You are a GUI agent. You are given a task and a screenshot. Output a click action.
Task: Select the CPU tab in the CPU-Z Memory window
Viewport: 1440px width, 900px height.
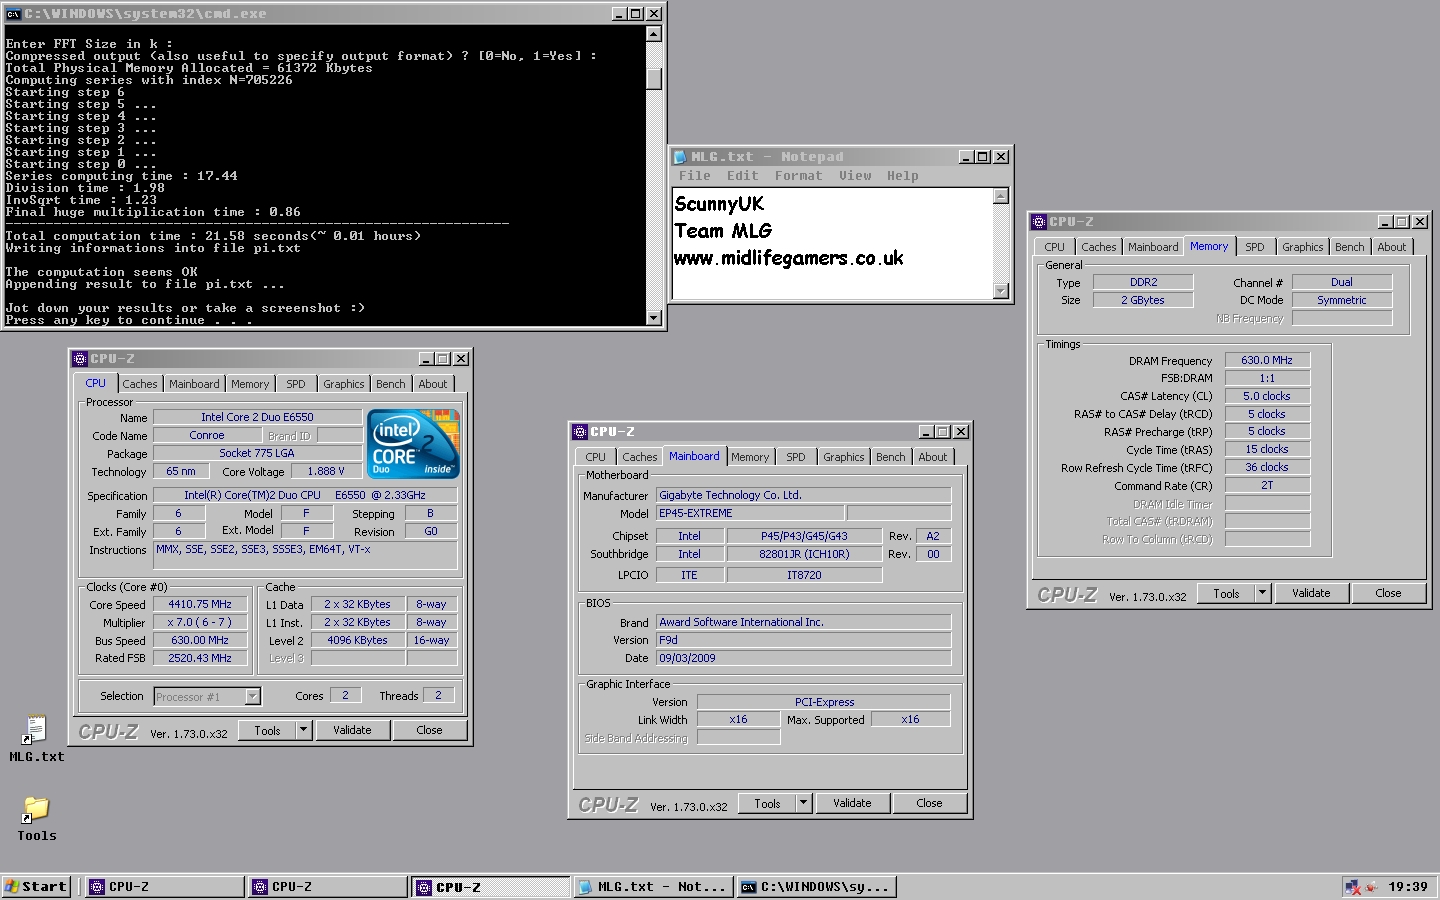click(1055, 247)
